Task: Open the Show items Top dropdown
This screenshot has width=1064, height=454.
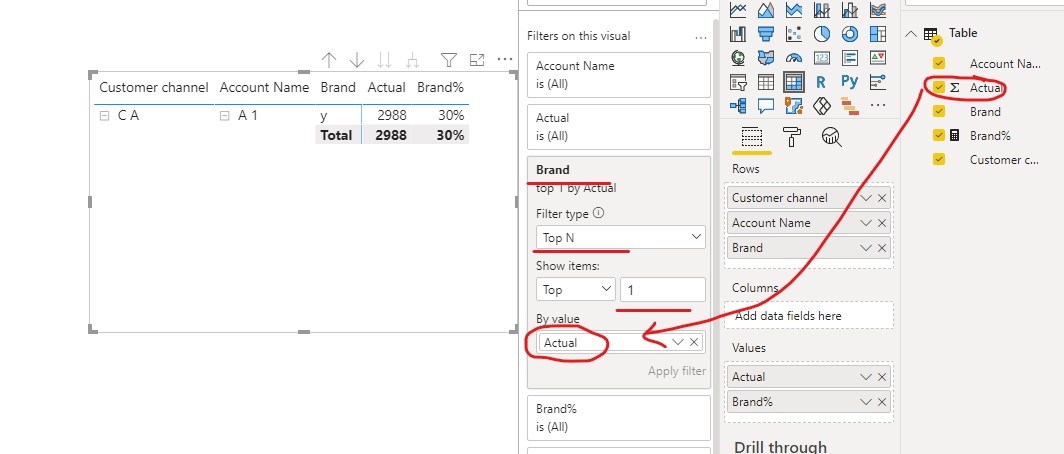Action: point(575,290)
